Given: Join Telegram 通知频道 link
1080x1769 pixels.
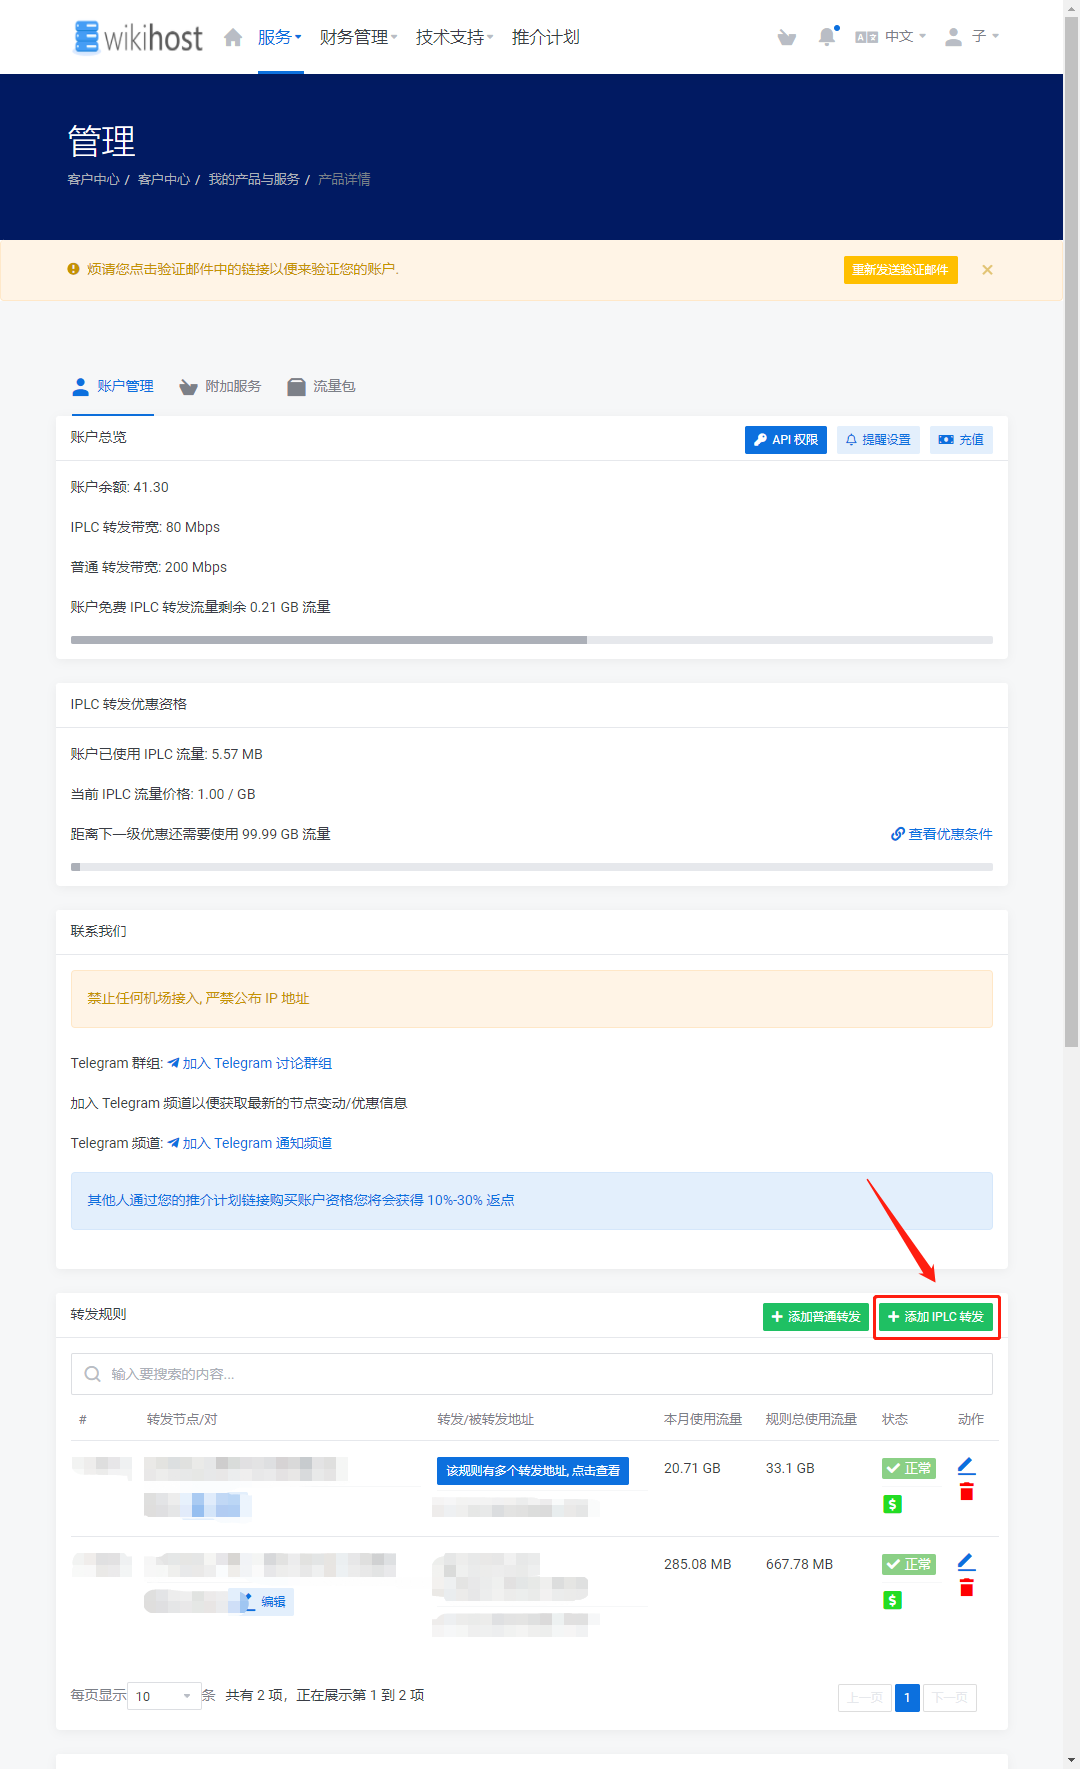Looking at the screenshot, I should tap(250, 1143).
